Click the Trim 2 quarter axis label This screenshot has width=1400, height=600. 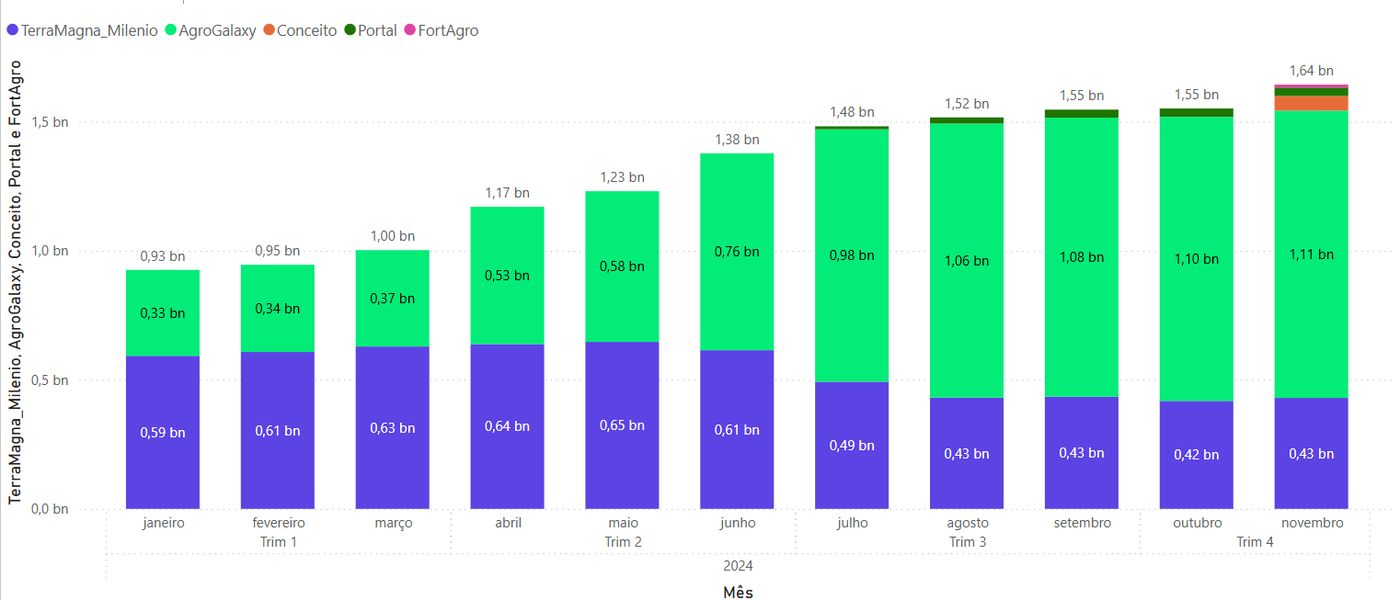(x=623, y=542)
